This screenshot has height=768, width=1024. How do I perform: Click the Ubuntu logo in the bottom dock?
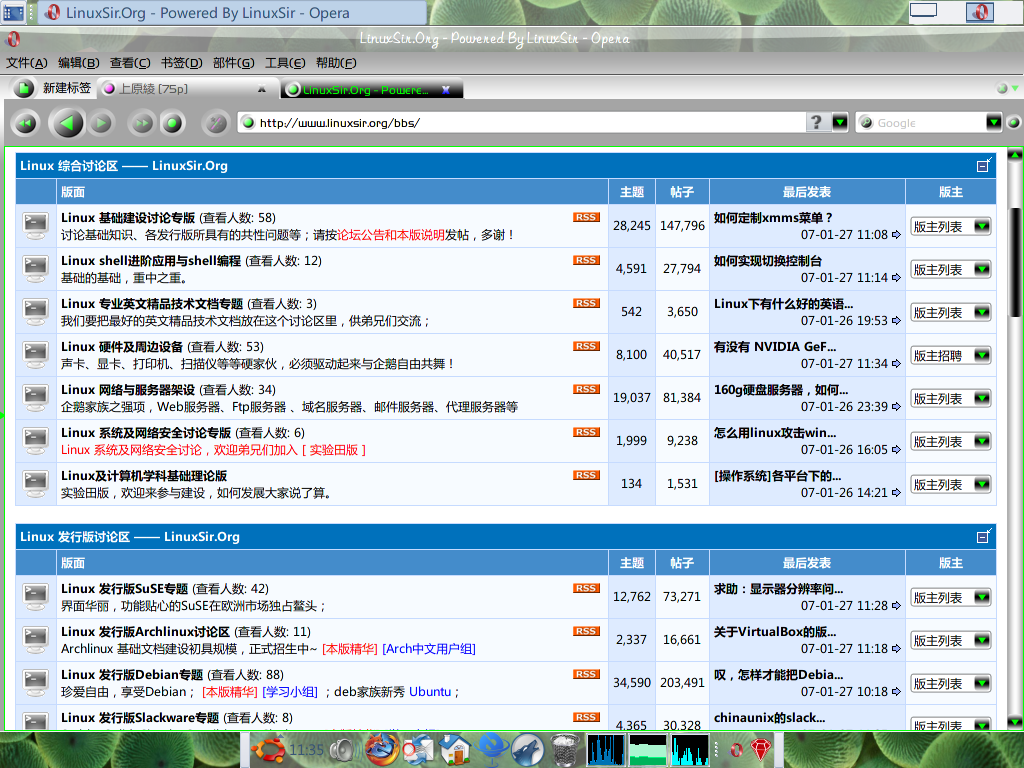click(x=268, y=749)
